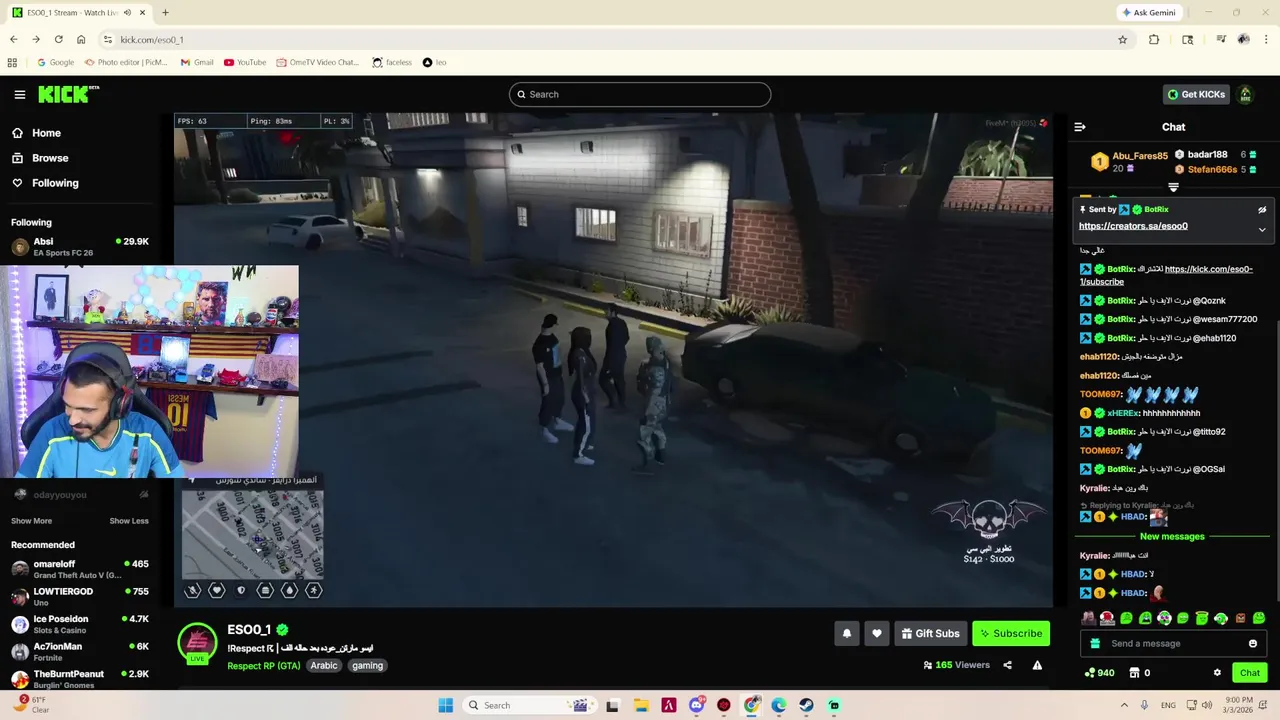Image resolution: width=1280 pixels, height=720 pixels.
Task: Report the stream with warning icon
Action: pyautogui.click(x=1037, y=665)
